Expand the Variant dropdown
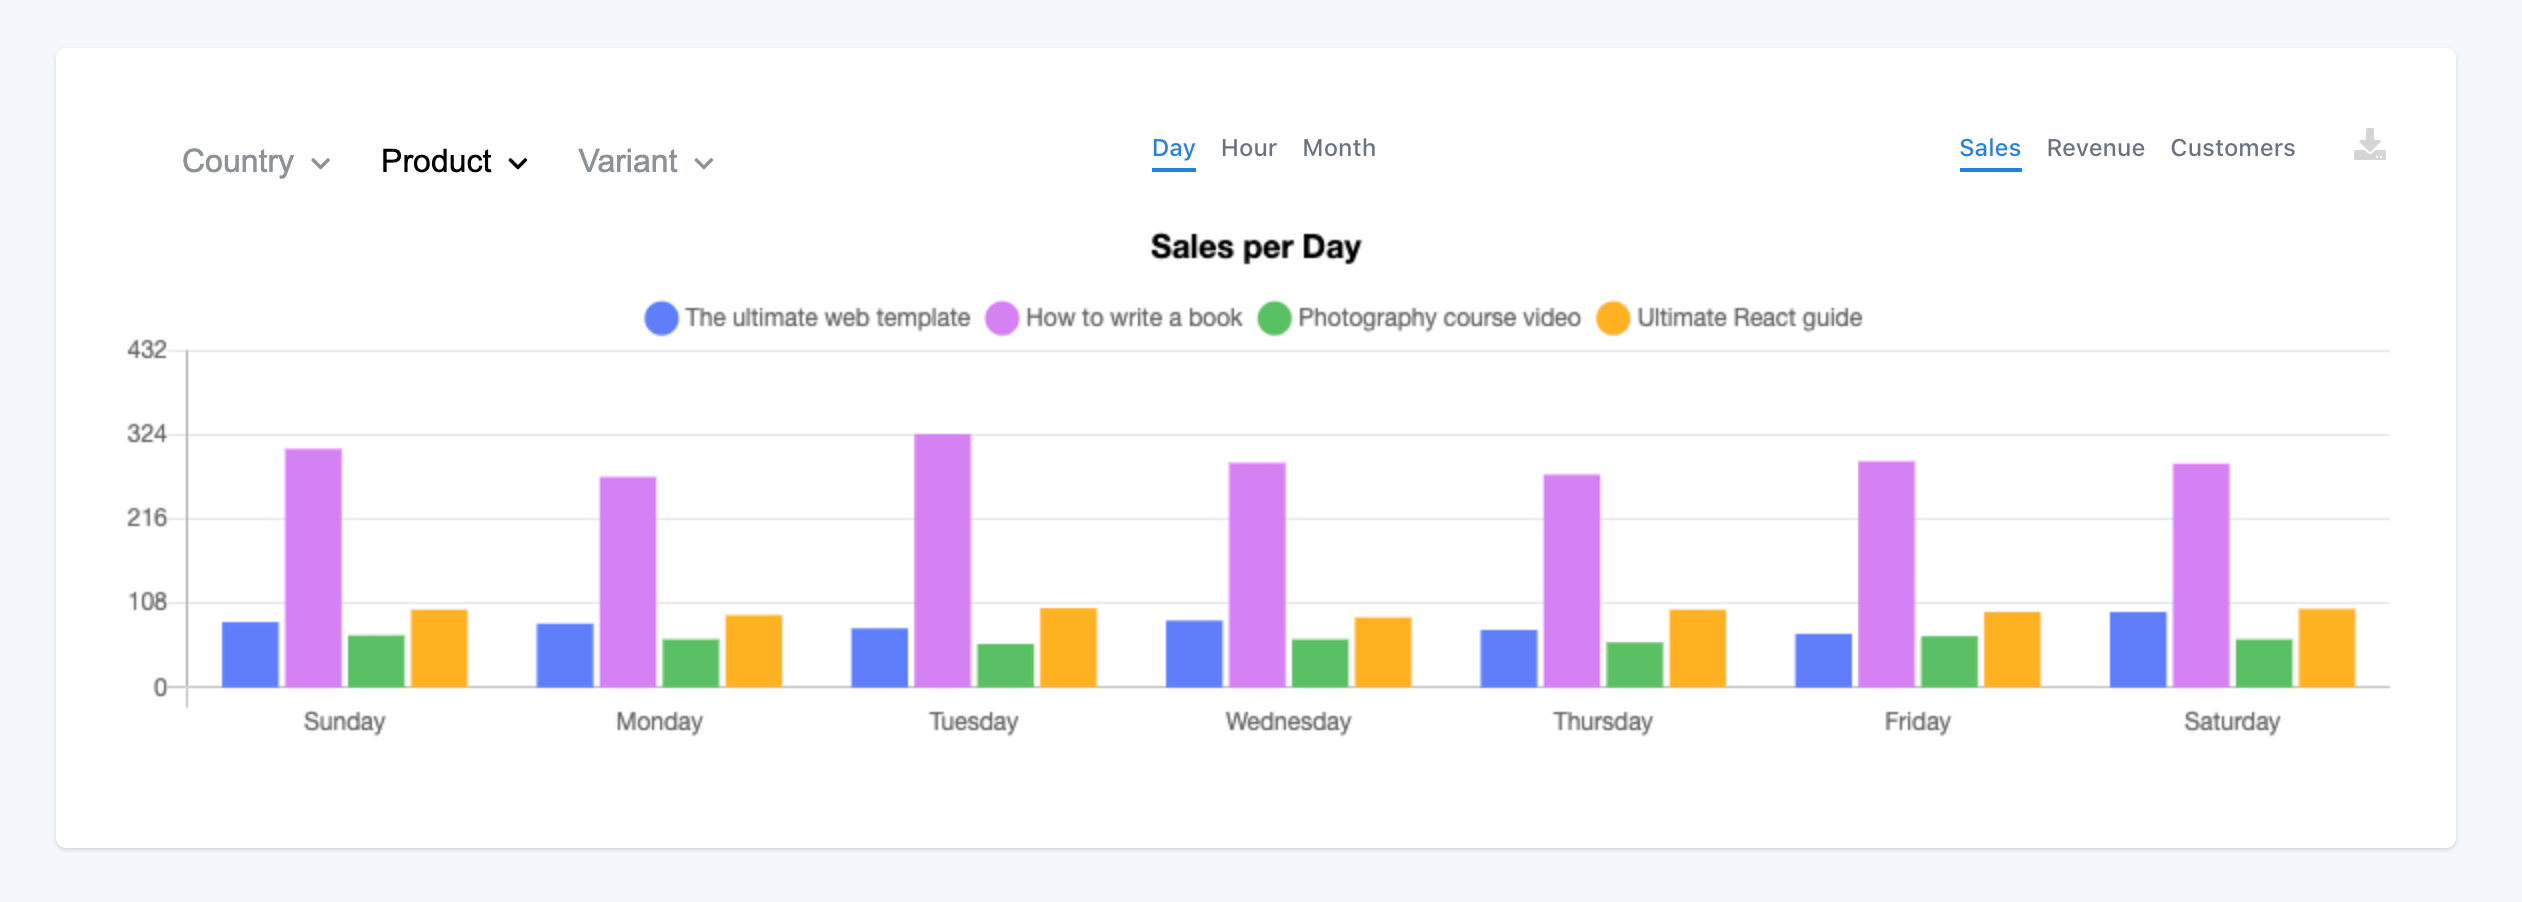This screenshot has width=2522, height=902. (x=644, y=161)
